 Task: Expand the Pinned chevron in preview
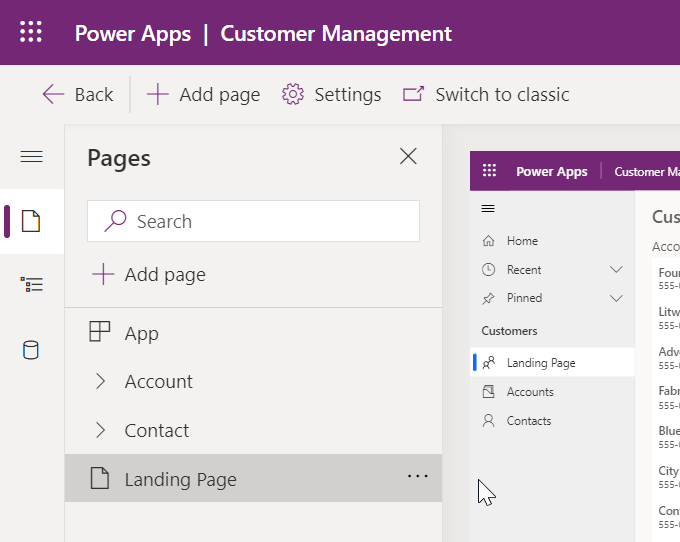coord(616,298)
